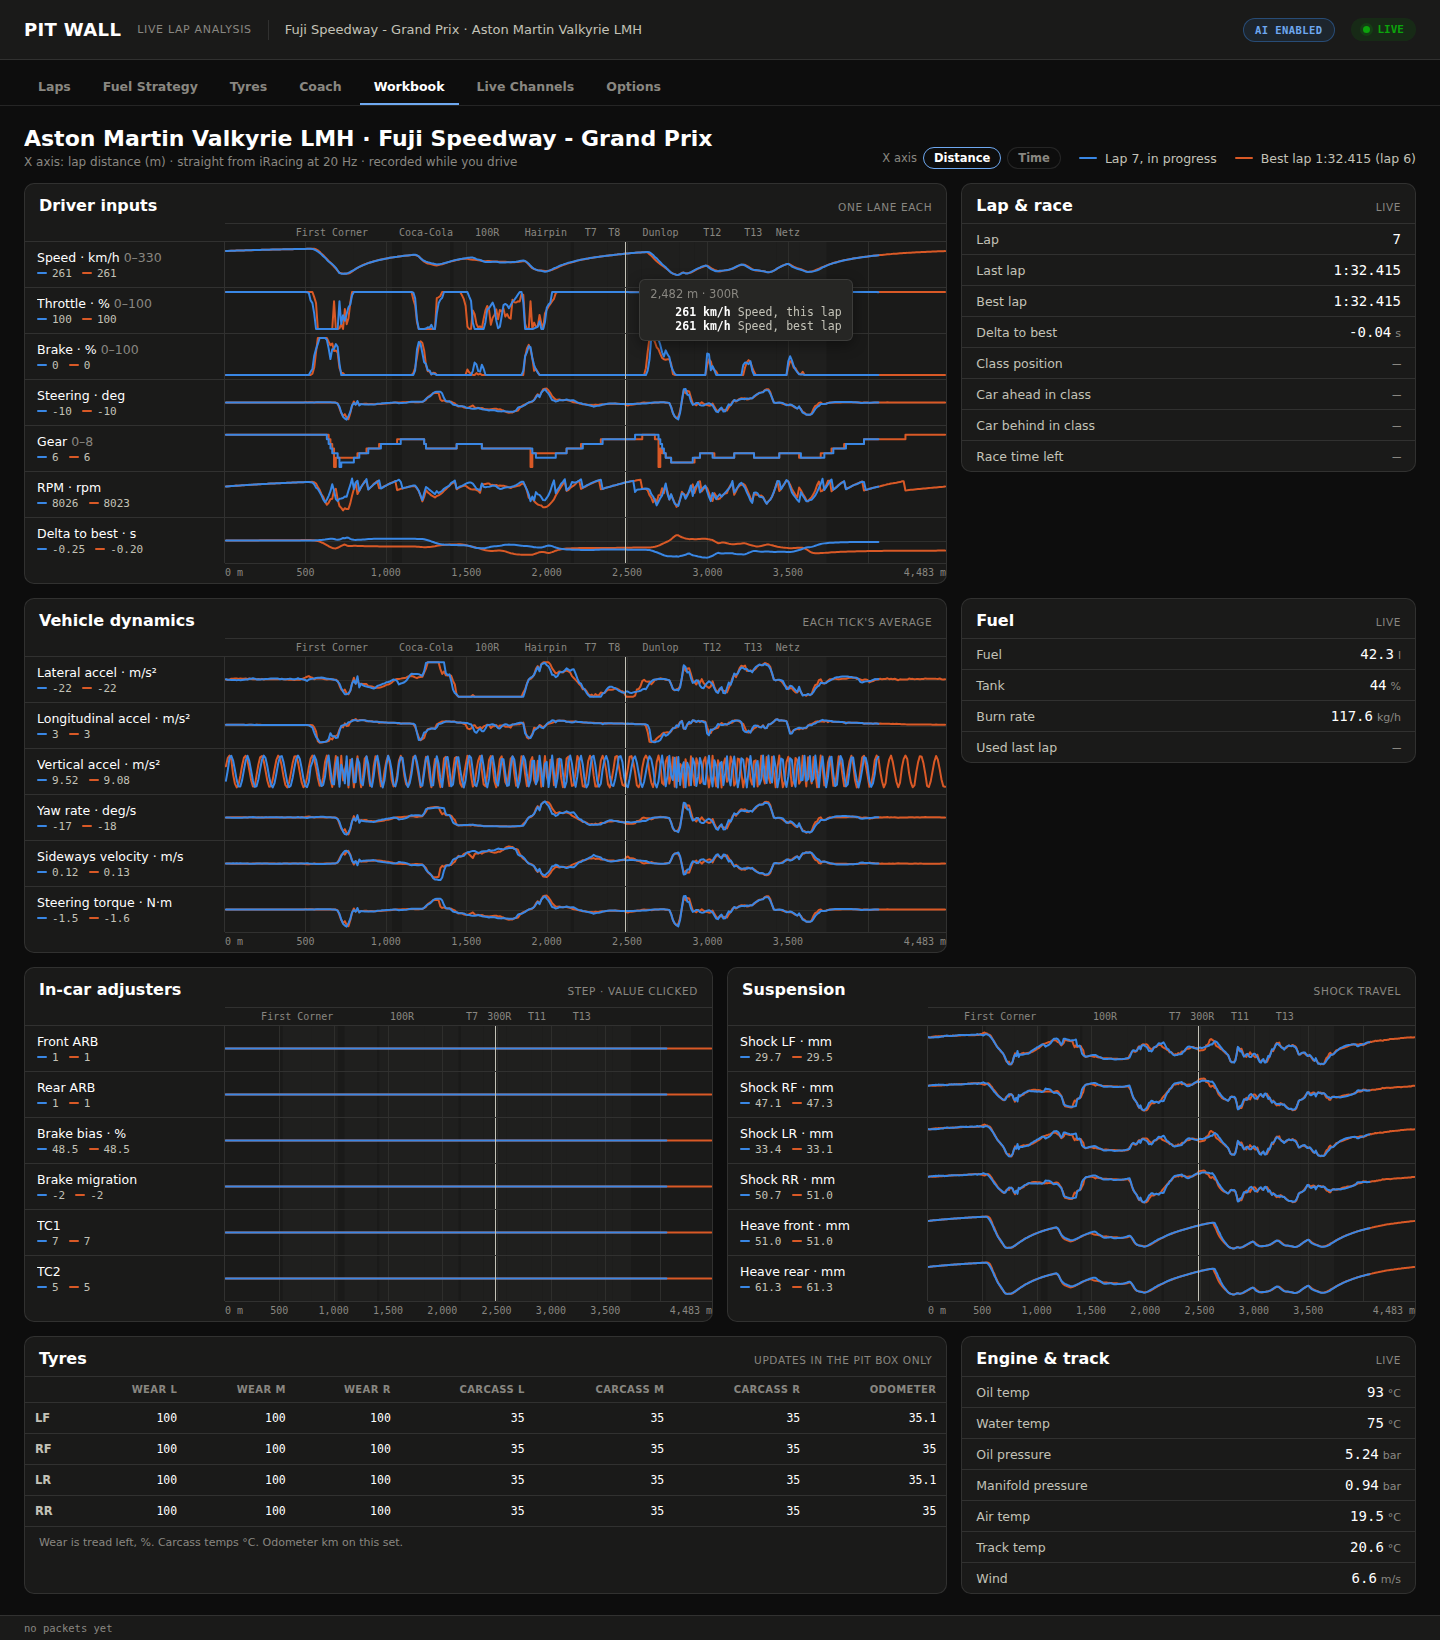The image size is (1440, 1640).
Task: Click the LF tyre row label
Action: (43, 1418)
